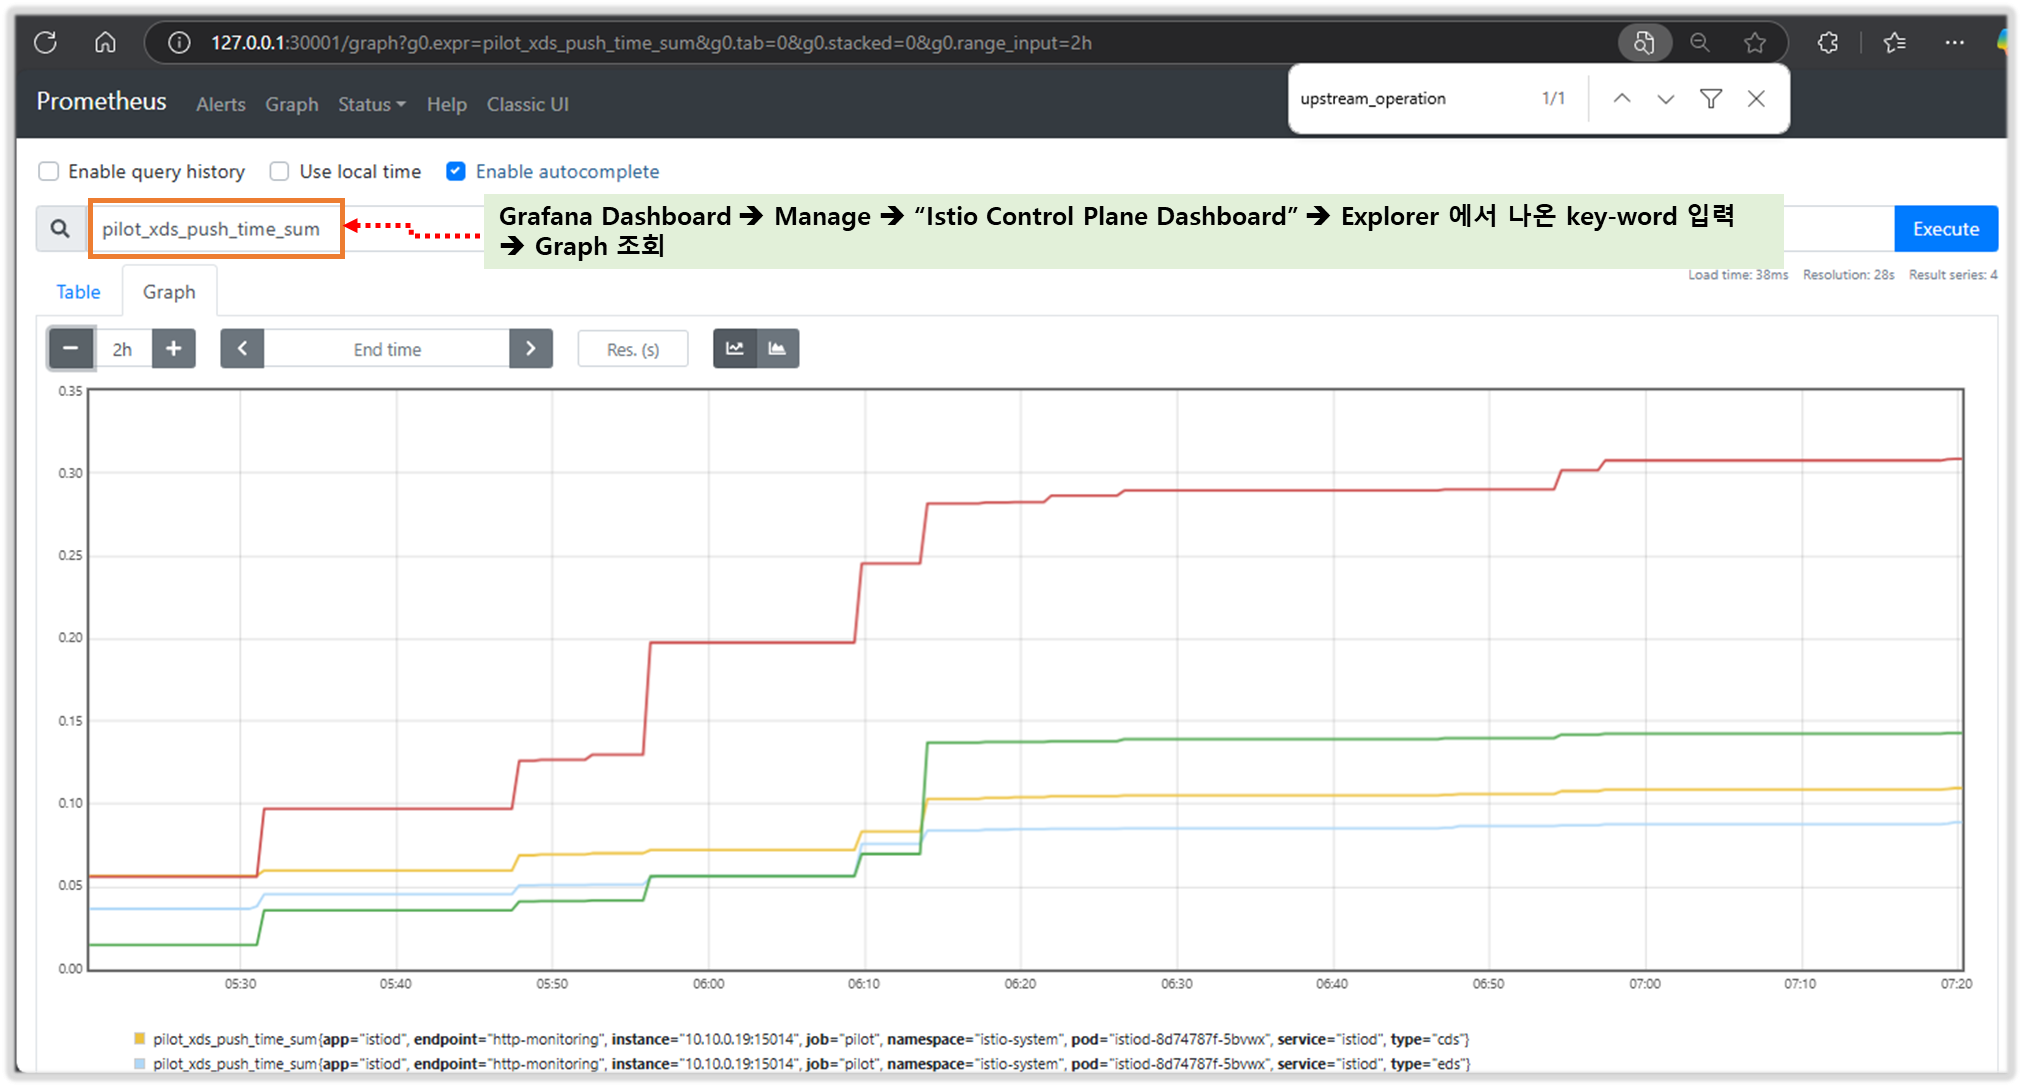2022x1087 pixels.
Task: Click the browser refresh icon
Action: [45, 43]
